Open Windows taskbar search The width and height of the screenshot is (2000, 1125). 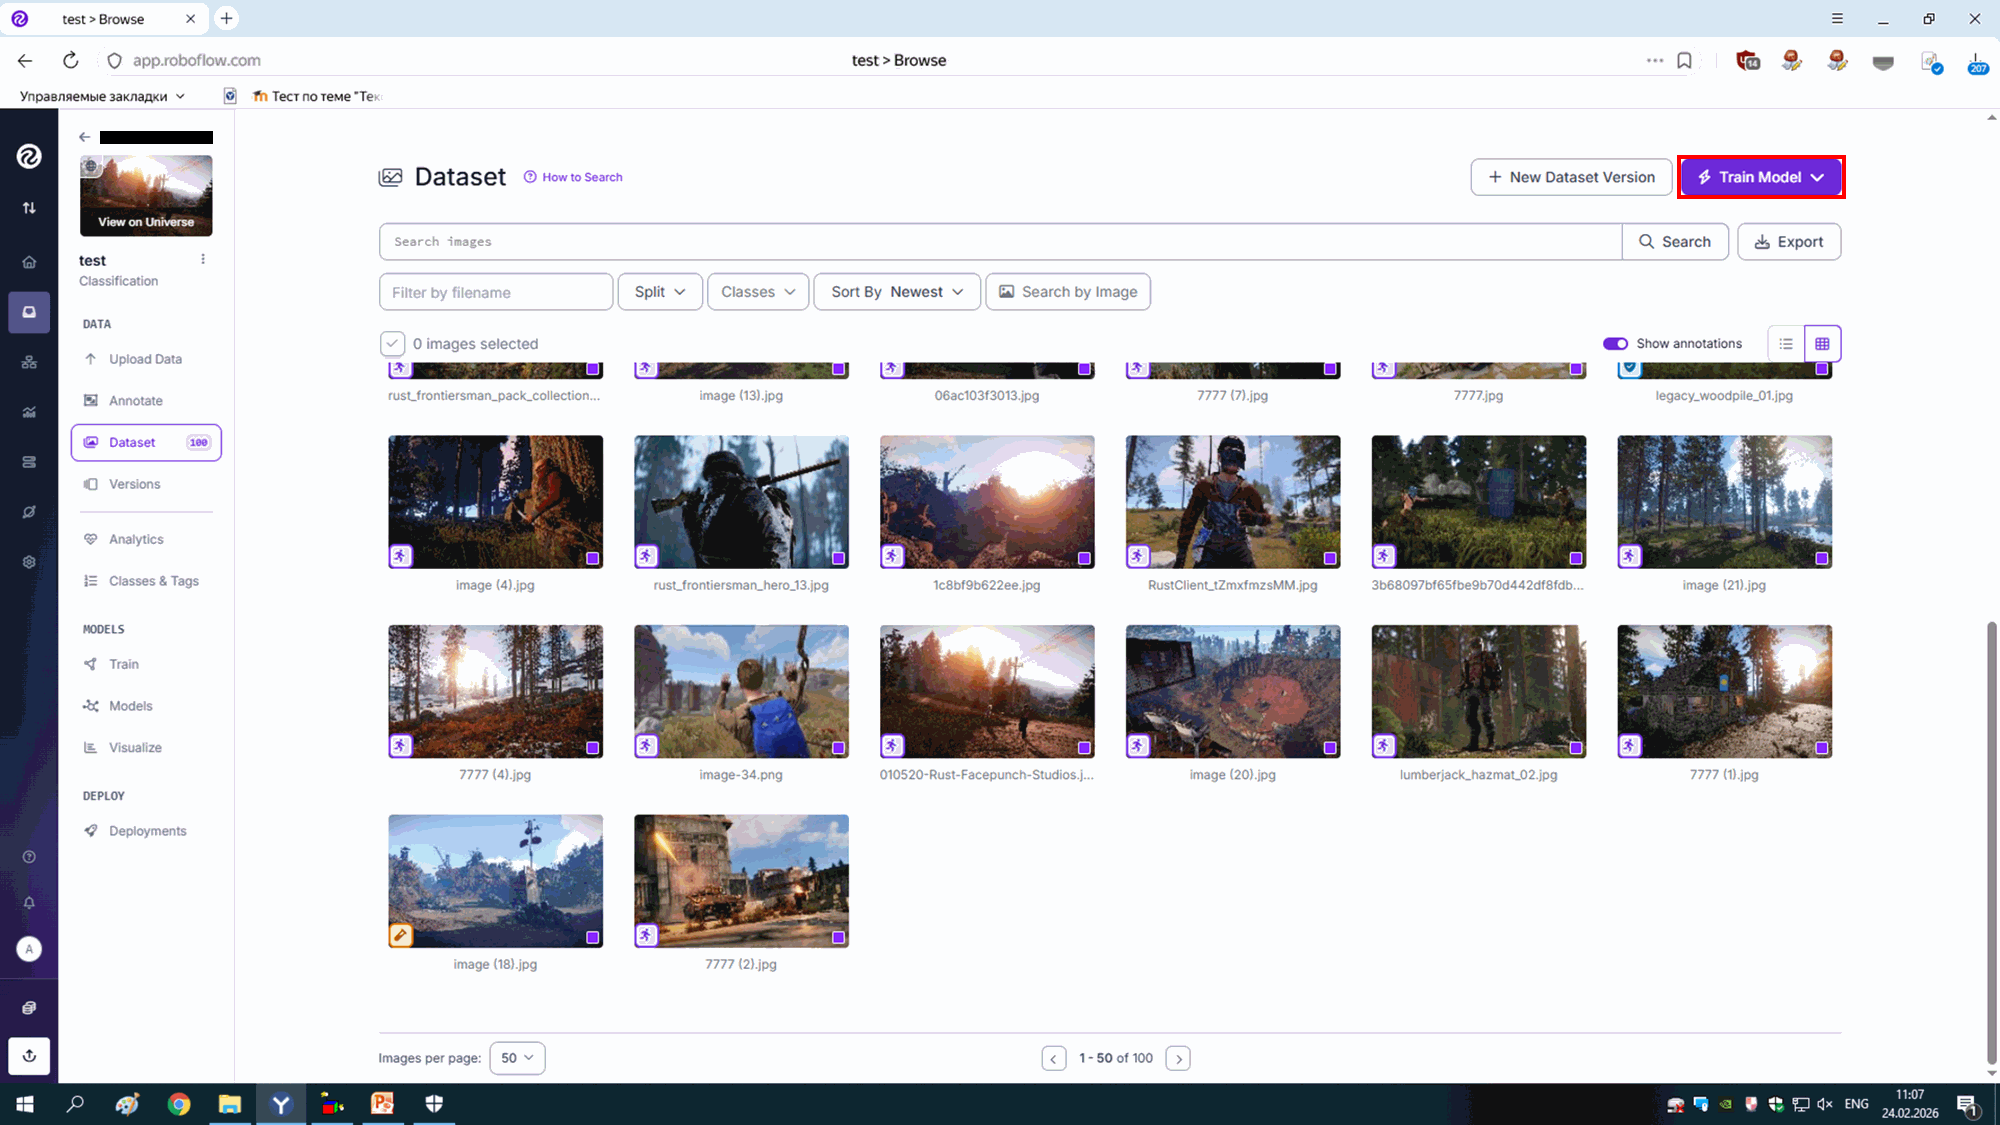pyautogui.click(x=75, y=1104)
